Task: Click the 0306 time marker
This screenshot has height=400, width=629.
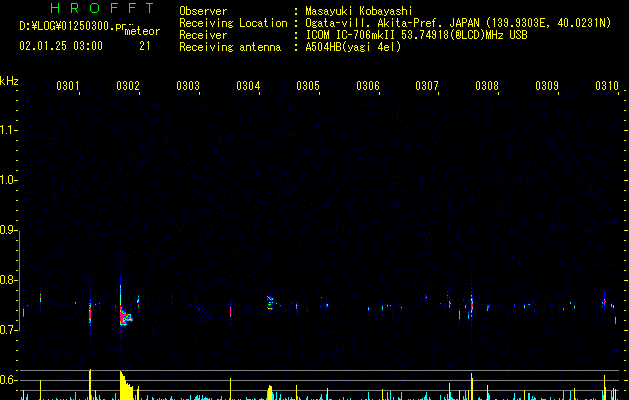Action: pyautogui.click(x=368, y=85)
